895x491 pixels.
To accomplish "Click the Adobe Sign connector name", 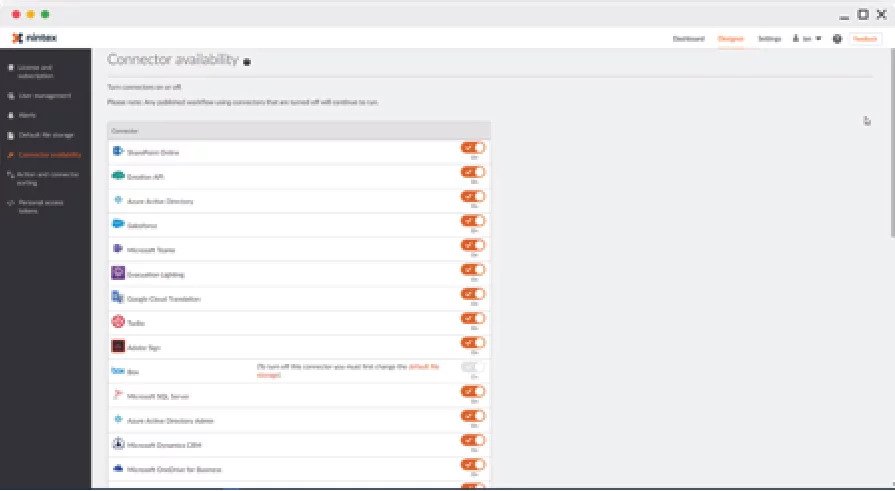I will (x=143, y=348).
